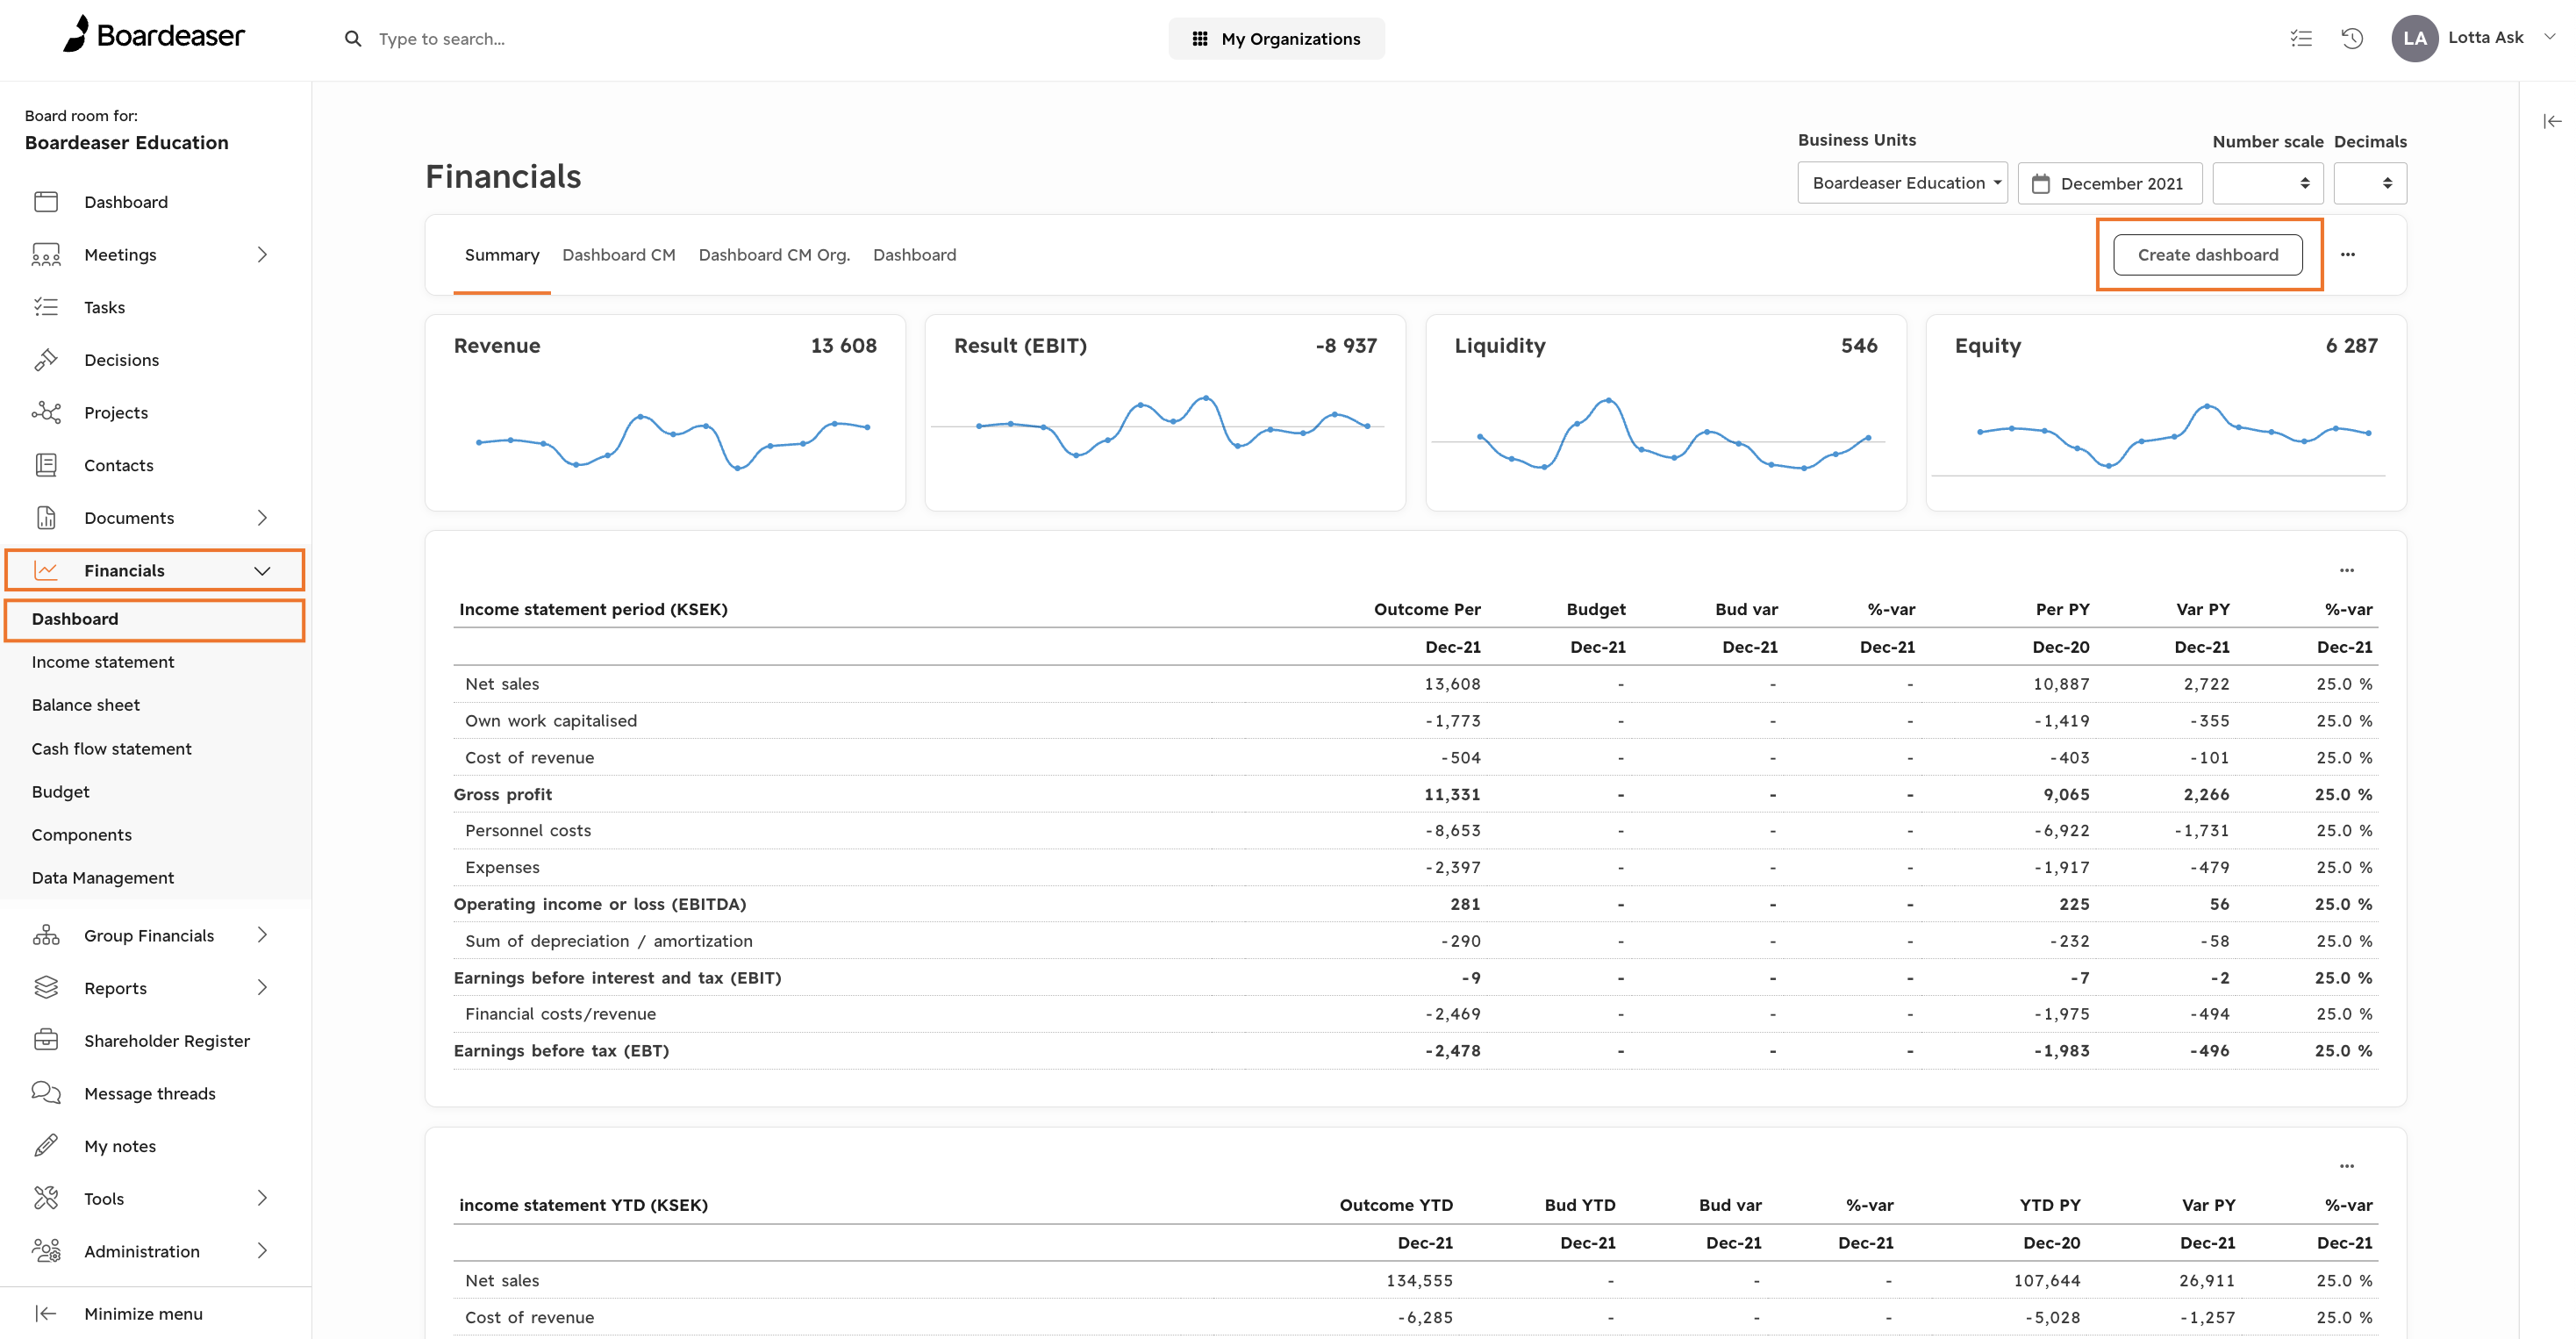Click the Financials chart icon
This screenshot has width=2576, height=1339.
click(x=46, y=570)
